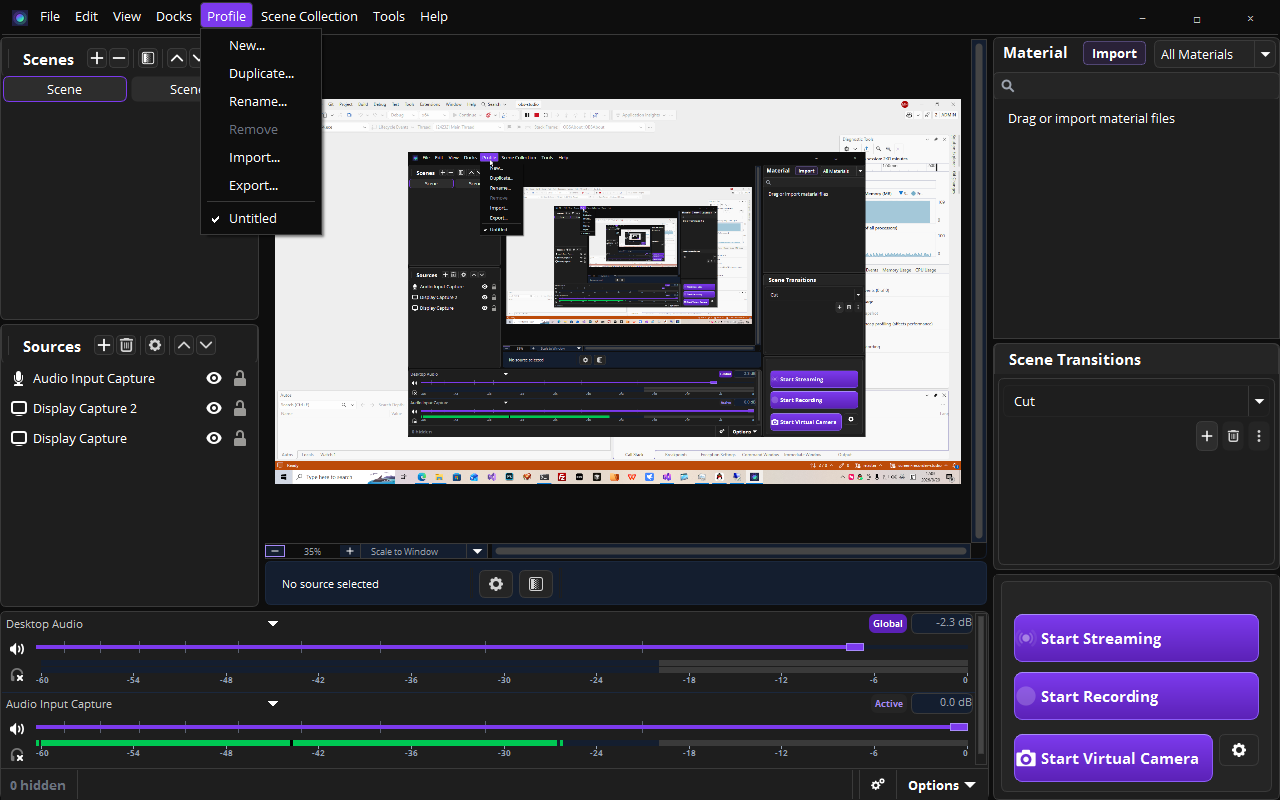Screen dimensions: 1280x800
Task: Choose Duplicate... in Profile menu
Action: coord(261,73)
